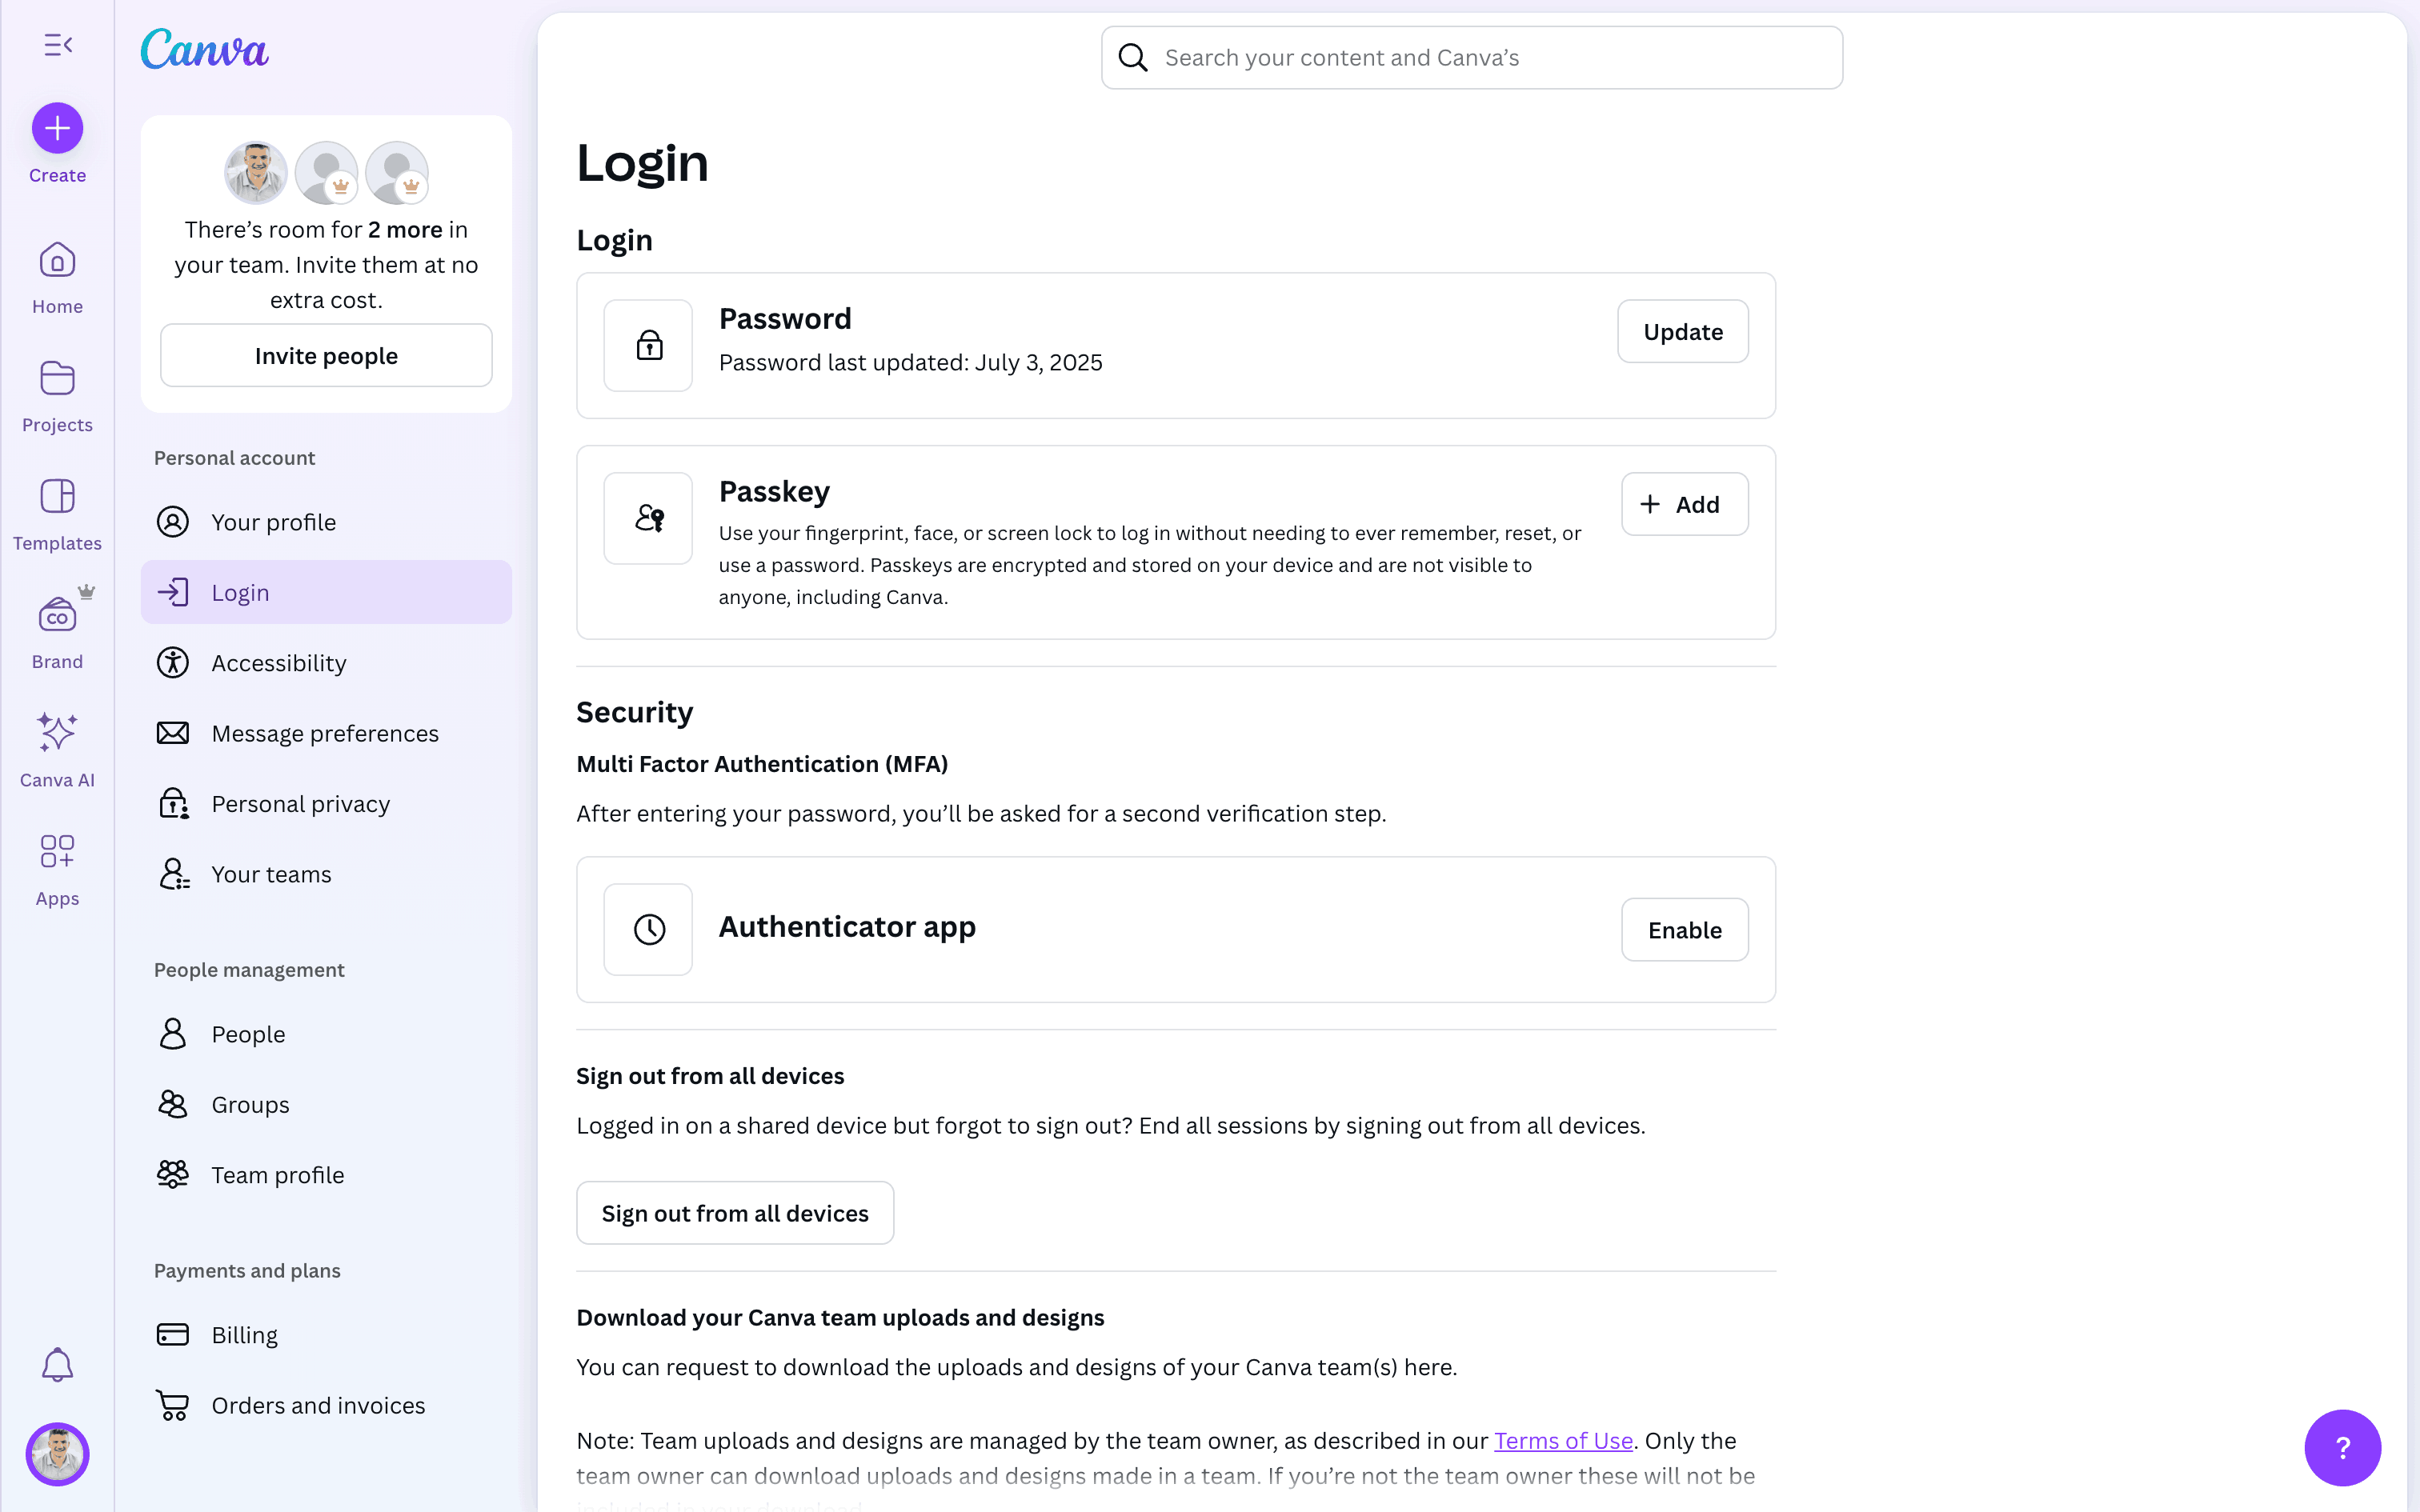Collapse the sidebar menu icon
The image size is (2420, 1512).
pos(58,45)
